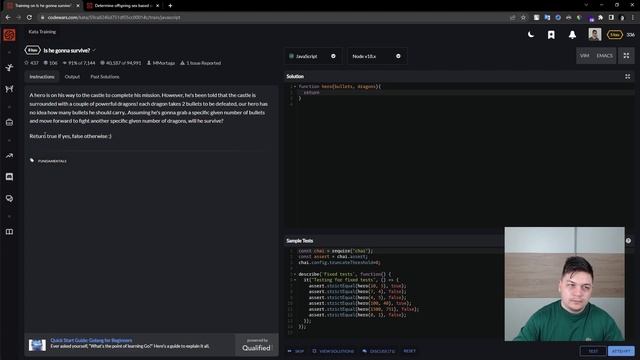Viewport: 640px width, 360px height.
Task: Click inside the Sample Tests code editor
Action: click(x=394, y=291)
